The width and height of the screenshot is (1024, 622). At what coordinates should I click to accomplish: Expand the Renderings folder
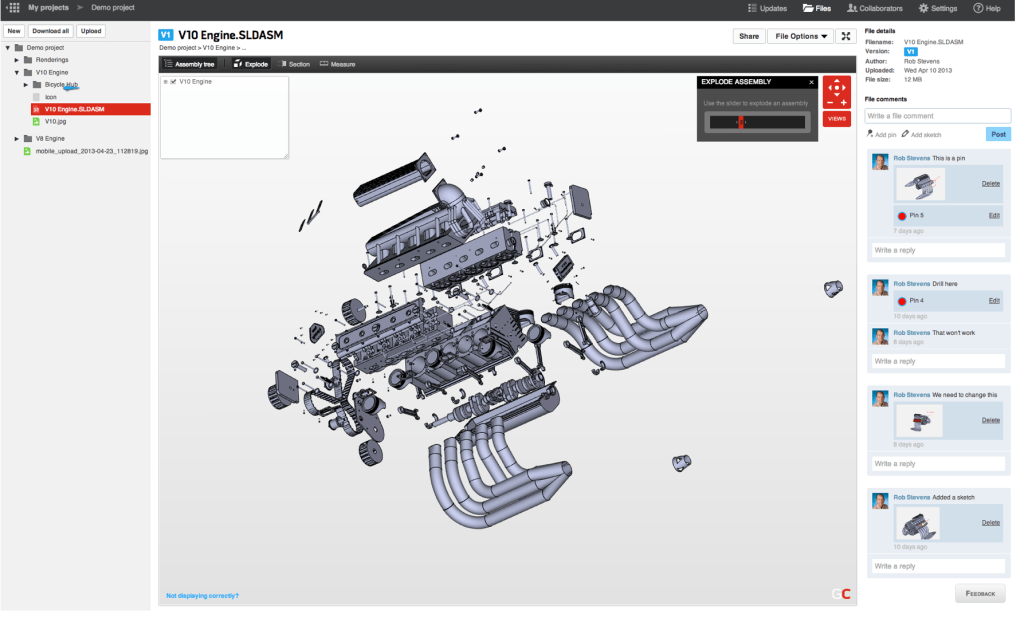click(16, 60)
